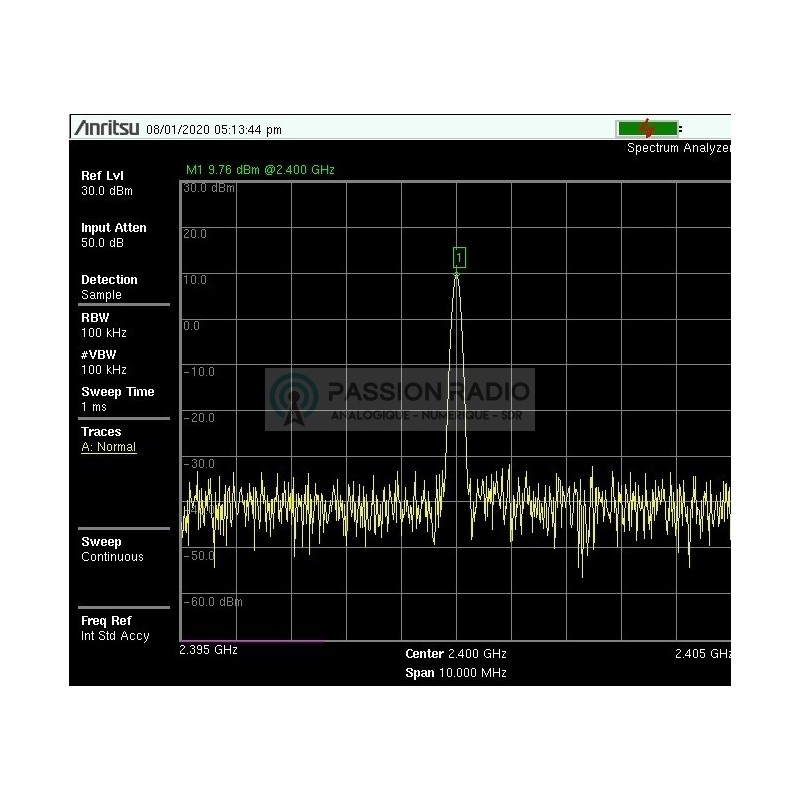Click the 20.0 grid scale label

pyautogui.click(x=195, y=234)
